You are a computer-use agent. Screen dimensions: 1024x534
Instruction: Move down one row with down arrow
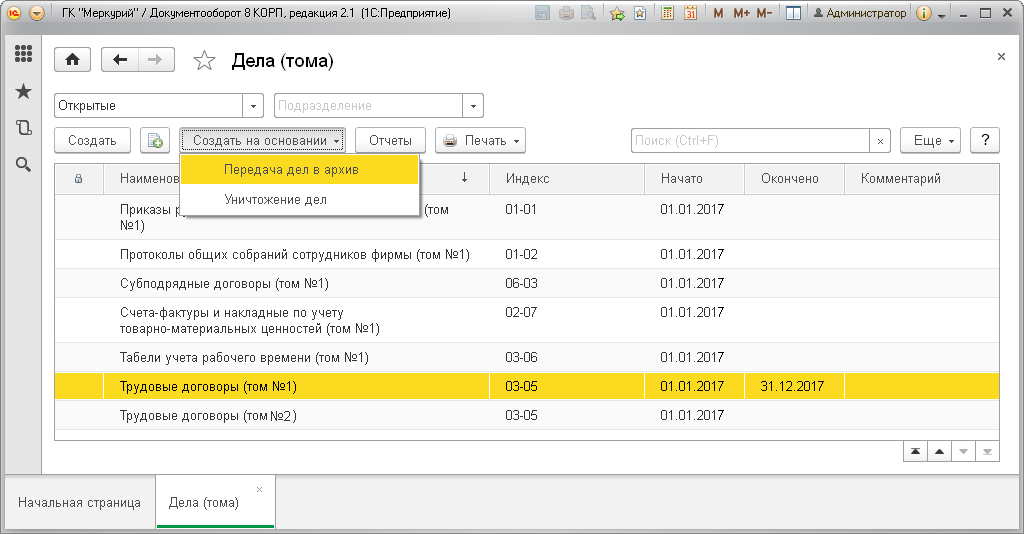click(963, 452)
